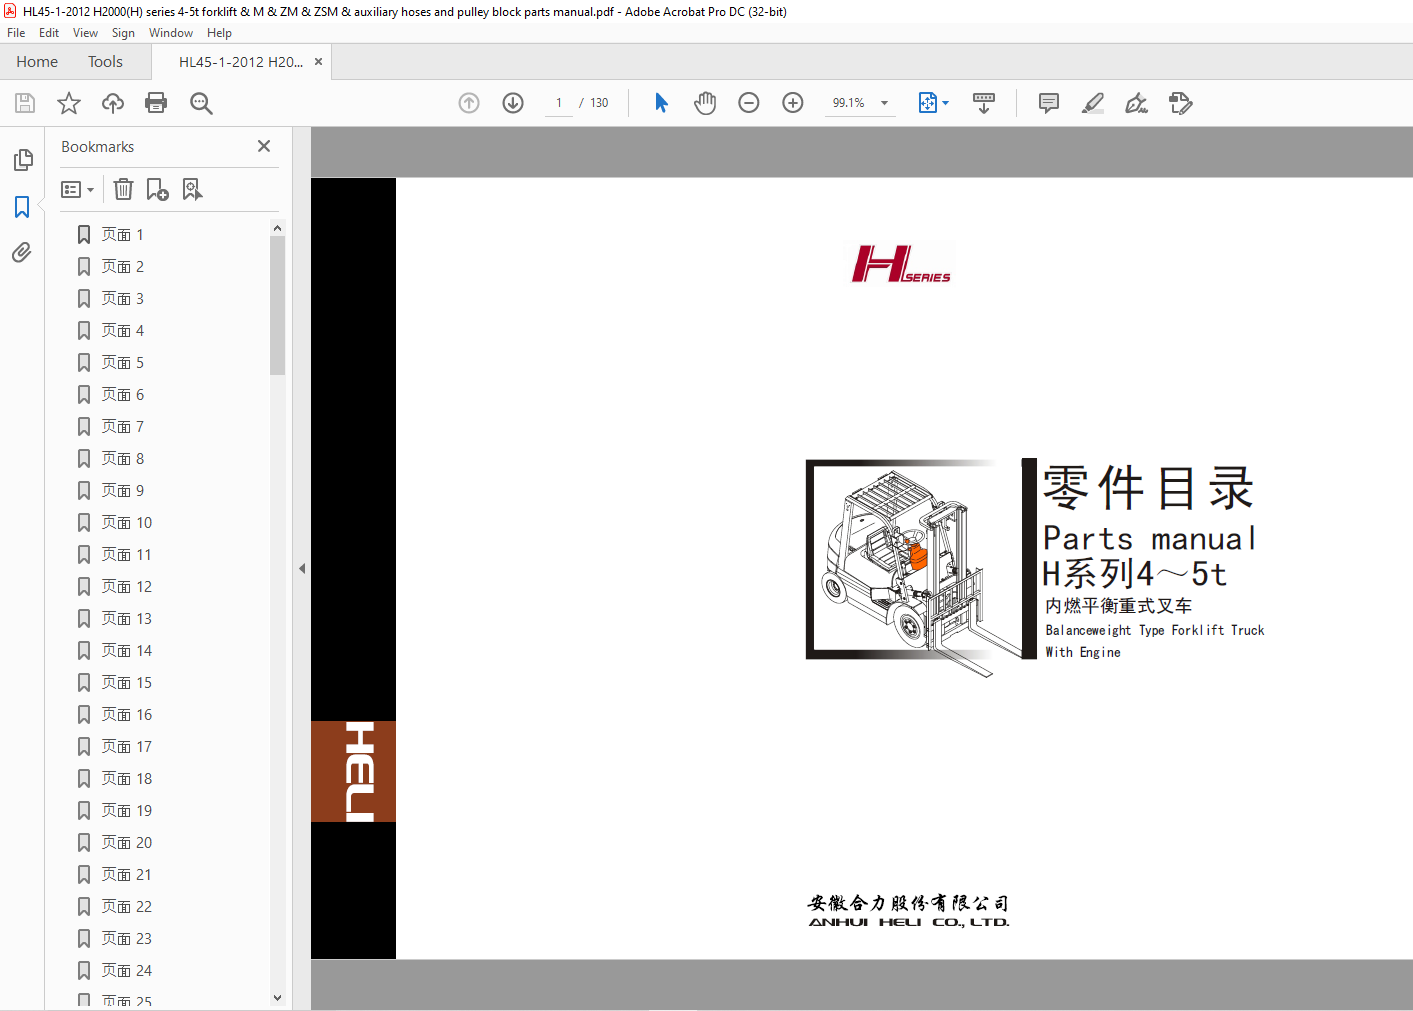This screenshot has width=1413, height=1011.
Task: Click the stamp tool icon
Action: pyautogui.click(x=1181, y=103)
